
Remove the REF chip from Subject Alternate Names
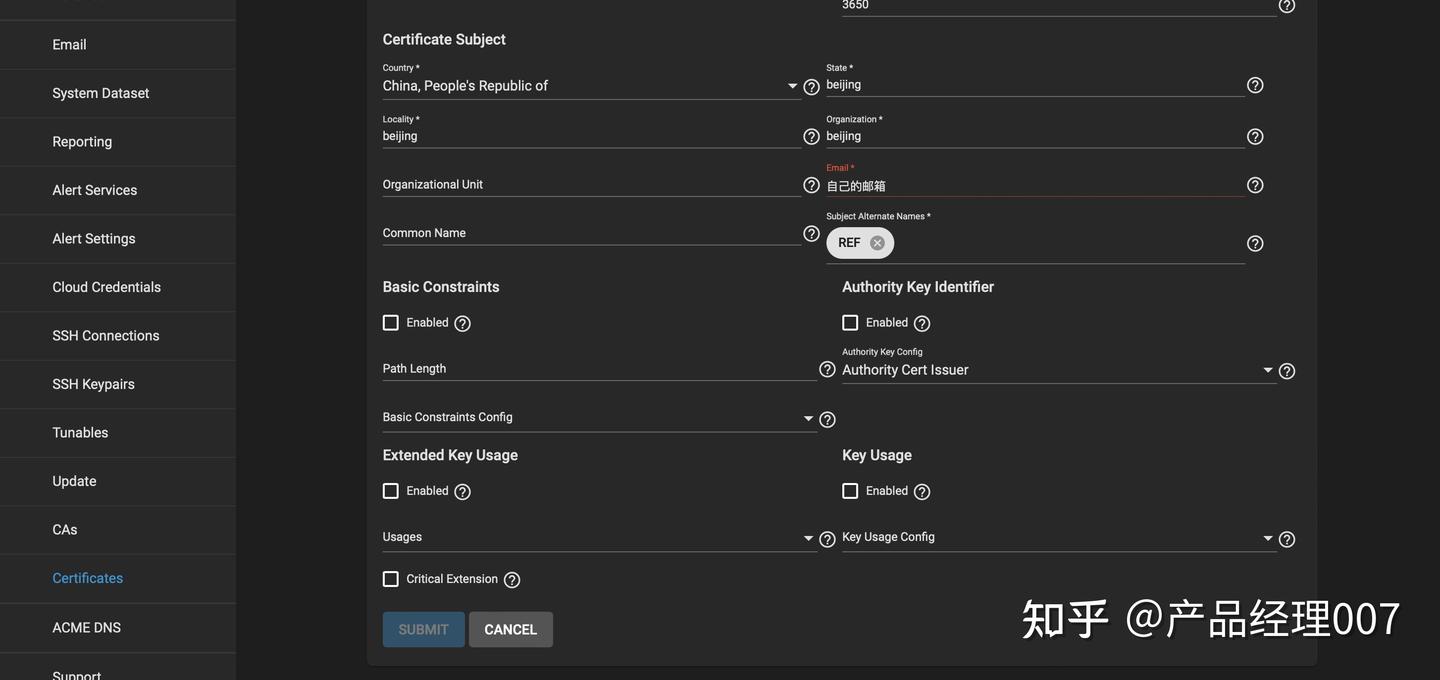(877, 243)
